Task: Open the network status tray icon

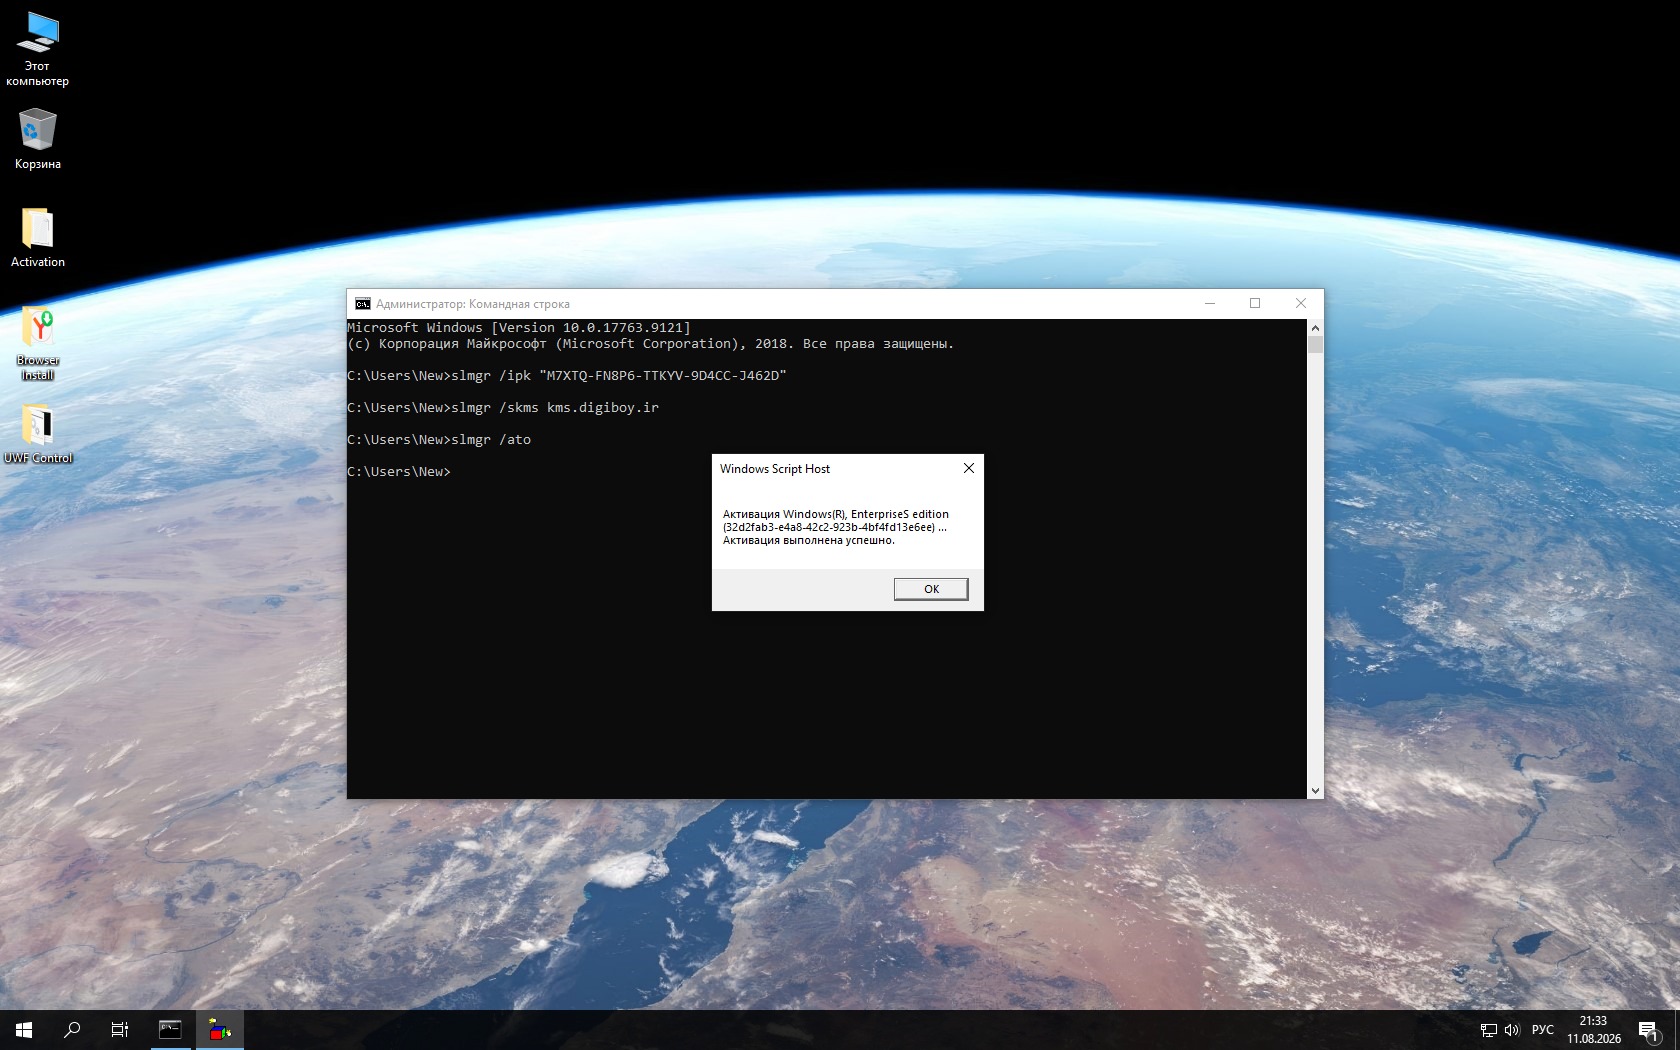Action: coord(1488,1030)
